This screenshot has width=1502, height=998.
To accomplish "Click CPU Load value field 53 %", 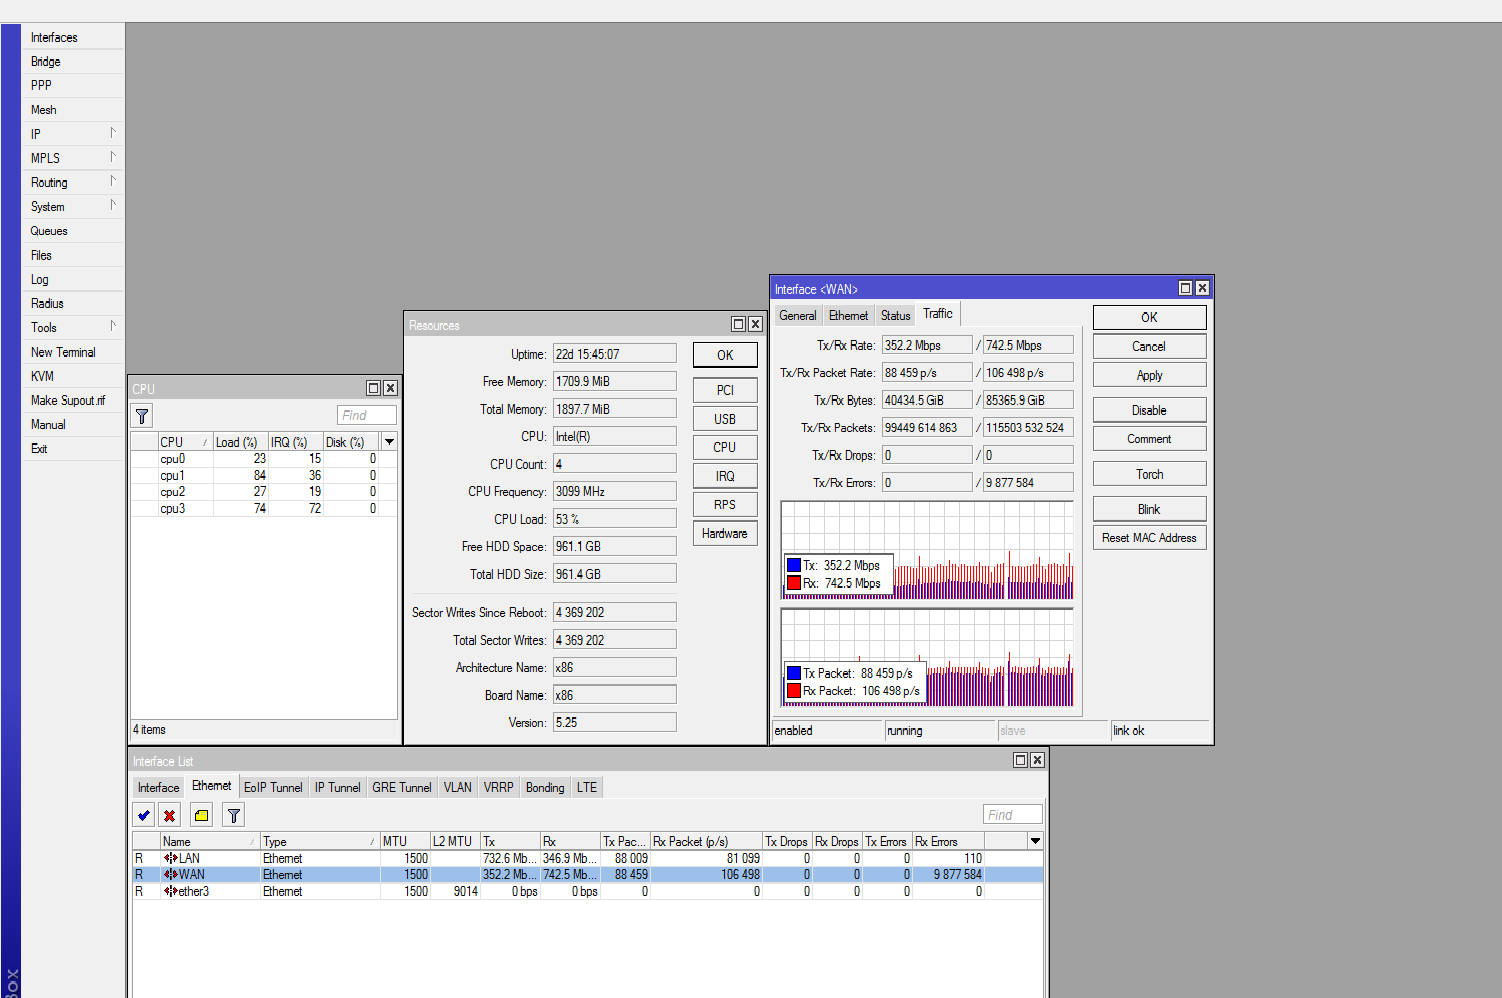I will 614,519.
